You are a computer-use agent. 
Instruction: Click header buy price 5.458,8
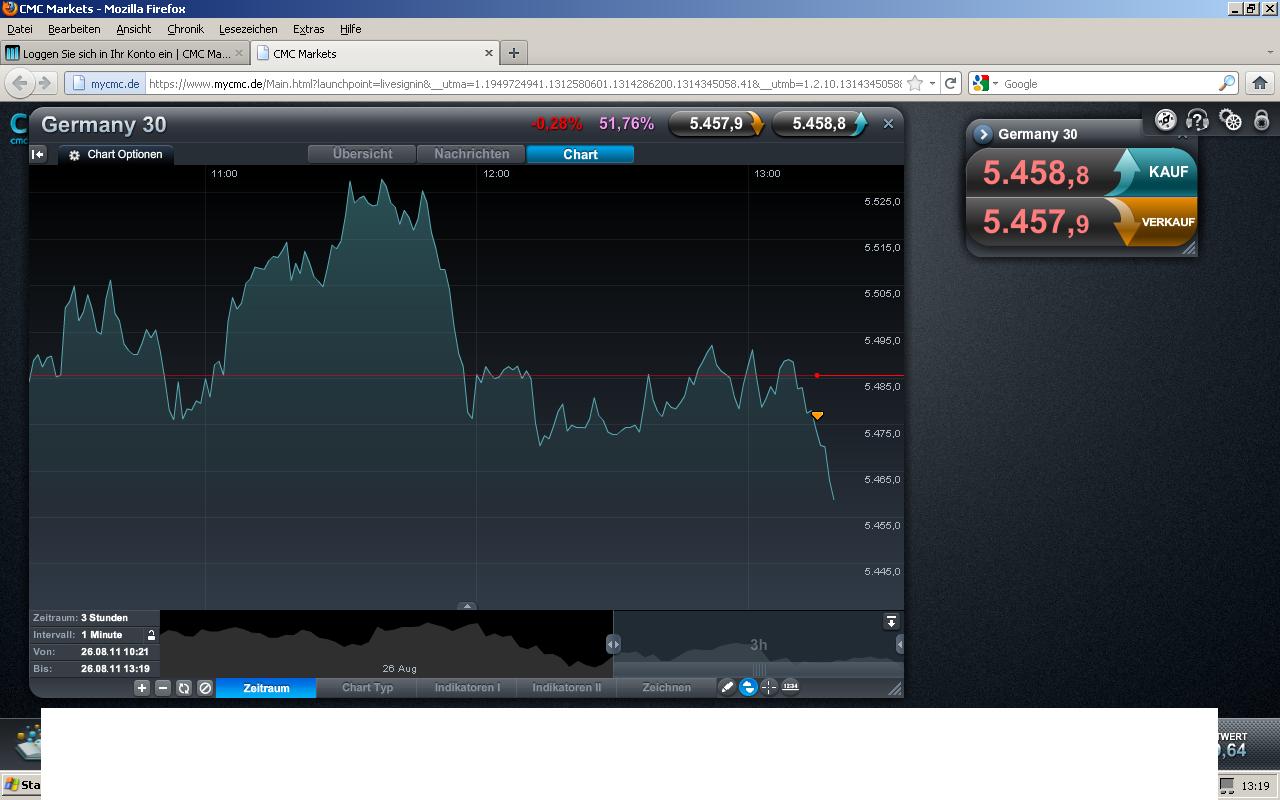[820, 124]
